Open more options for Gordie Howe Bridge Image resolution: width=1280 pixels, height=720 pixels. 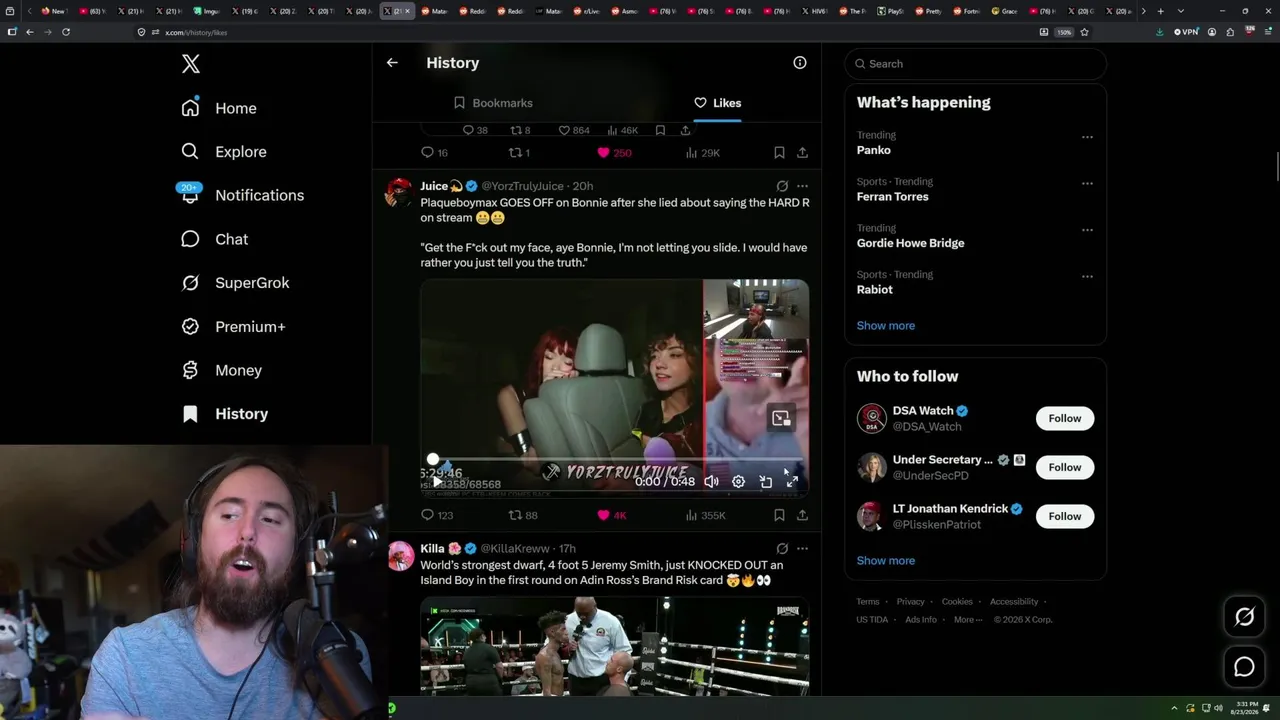(1087, 230)
